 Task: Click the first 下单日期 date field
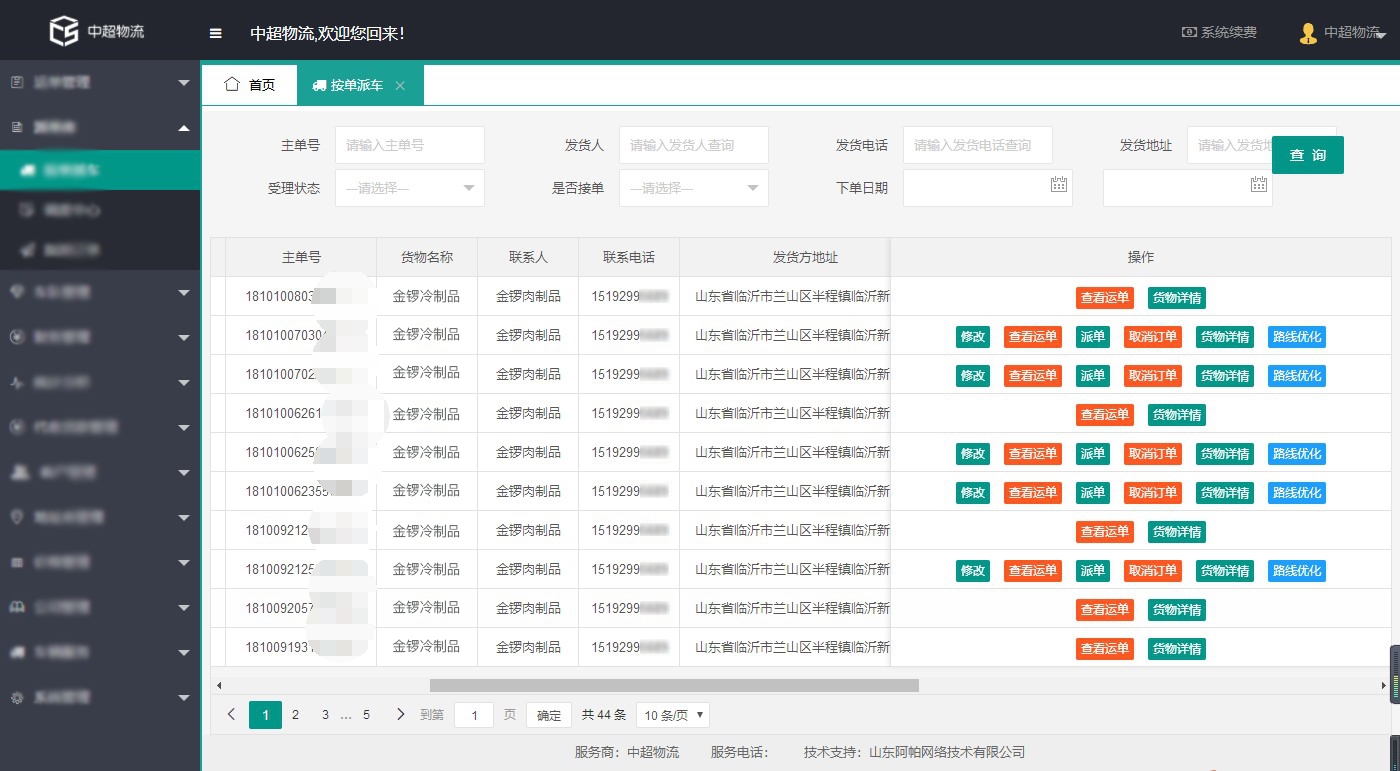click(x=988, y=188)
